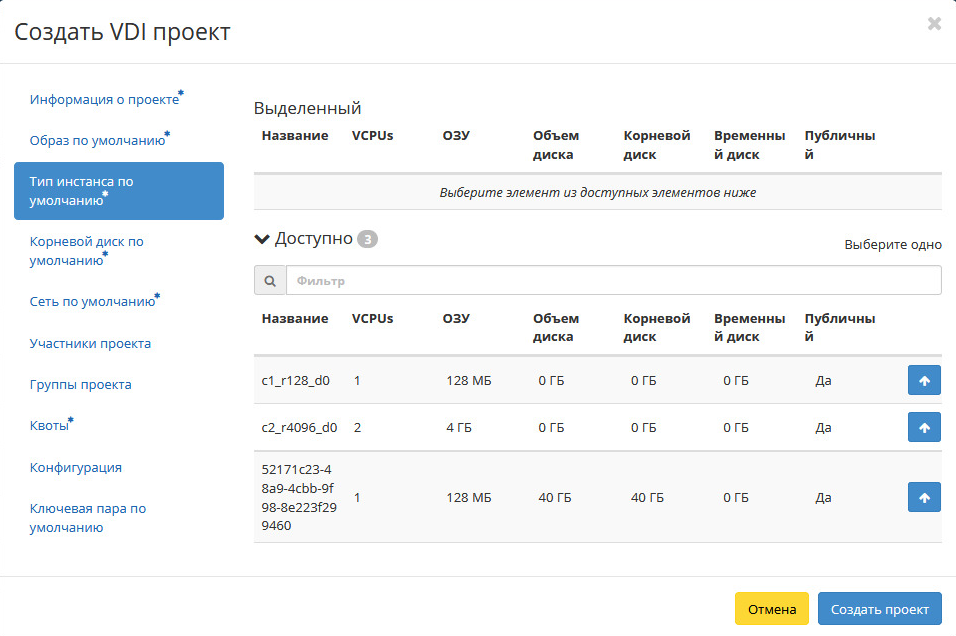Open Участники проекта step
Screen dimensions: 956x636
tap(90, 343)
